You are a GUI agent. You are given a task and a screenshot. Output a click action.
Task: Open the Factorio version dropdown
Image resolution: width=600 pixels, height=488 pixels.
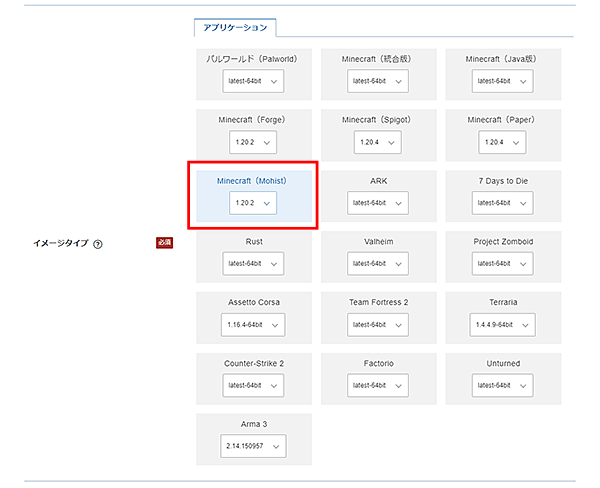[378, 385]
